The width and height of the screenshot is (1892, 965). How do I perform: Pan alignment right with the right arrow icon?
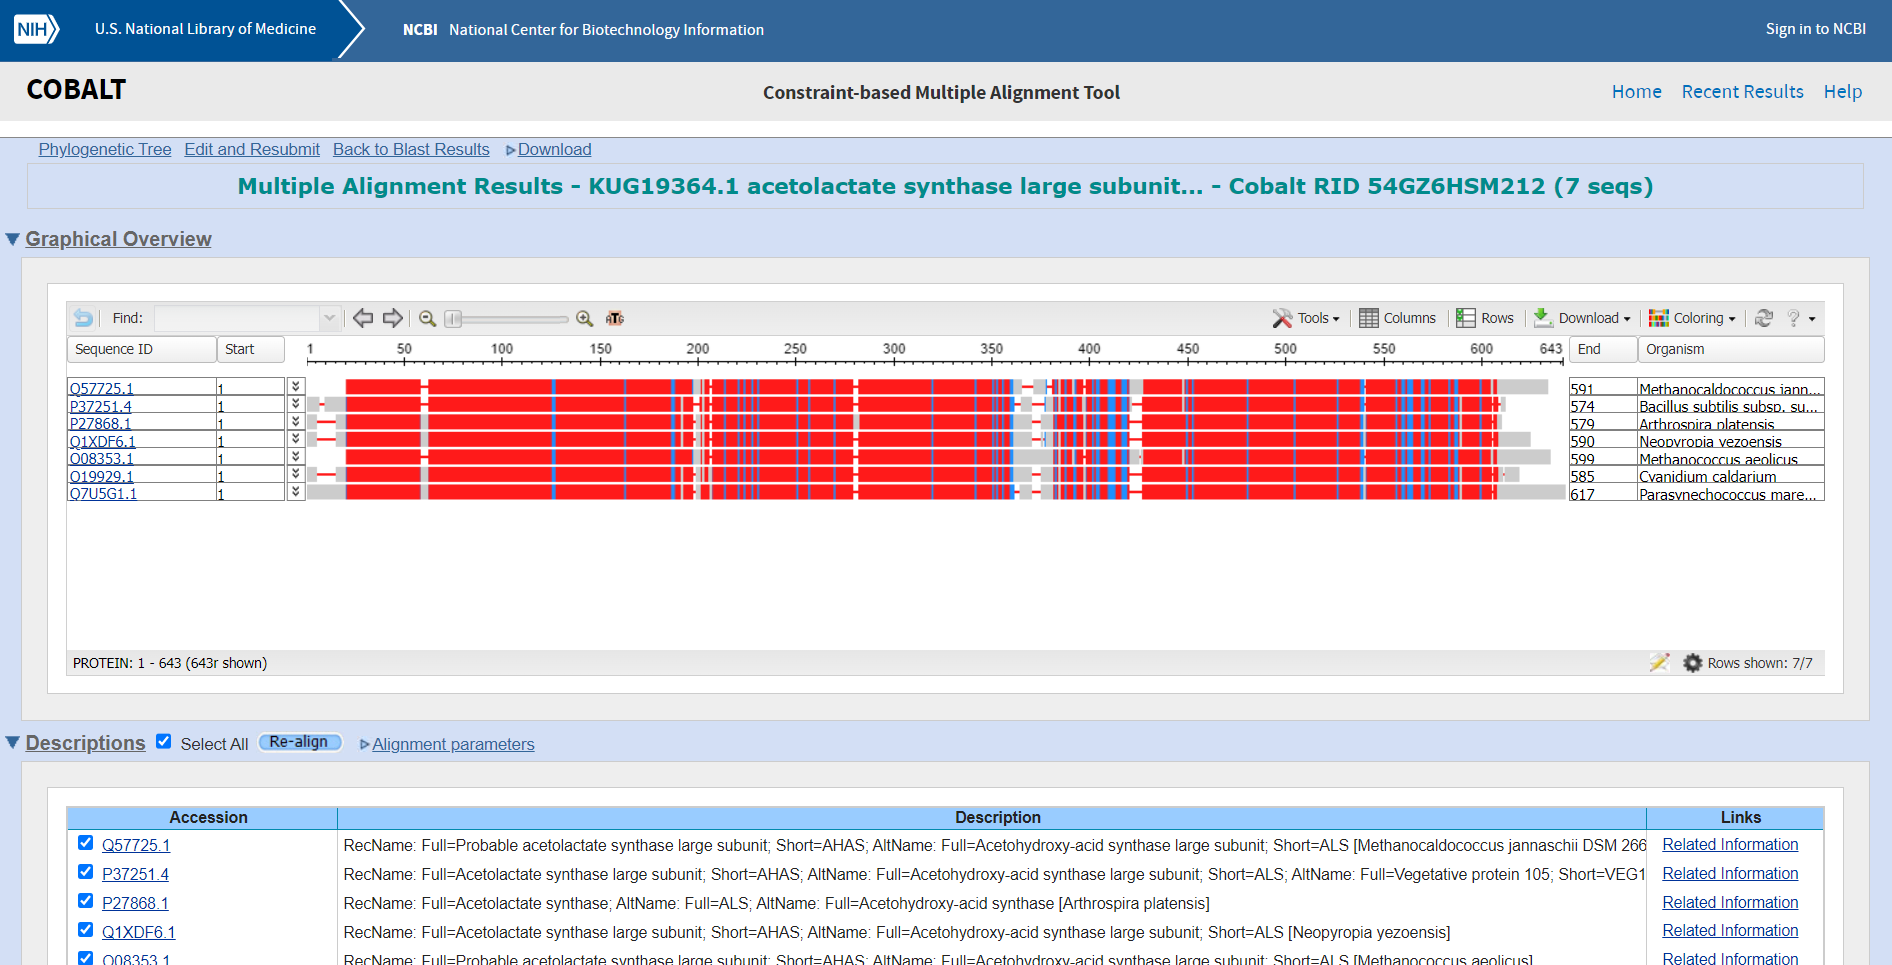tap(393, 318)
